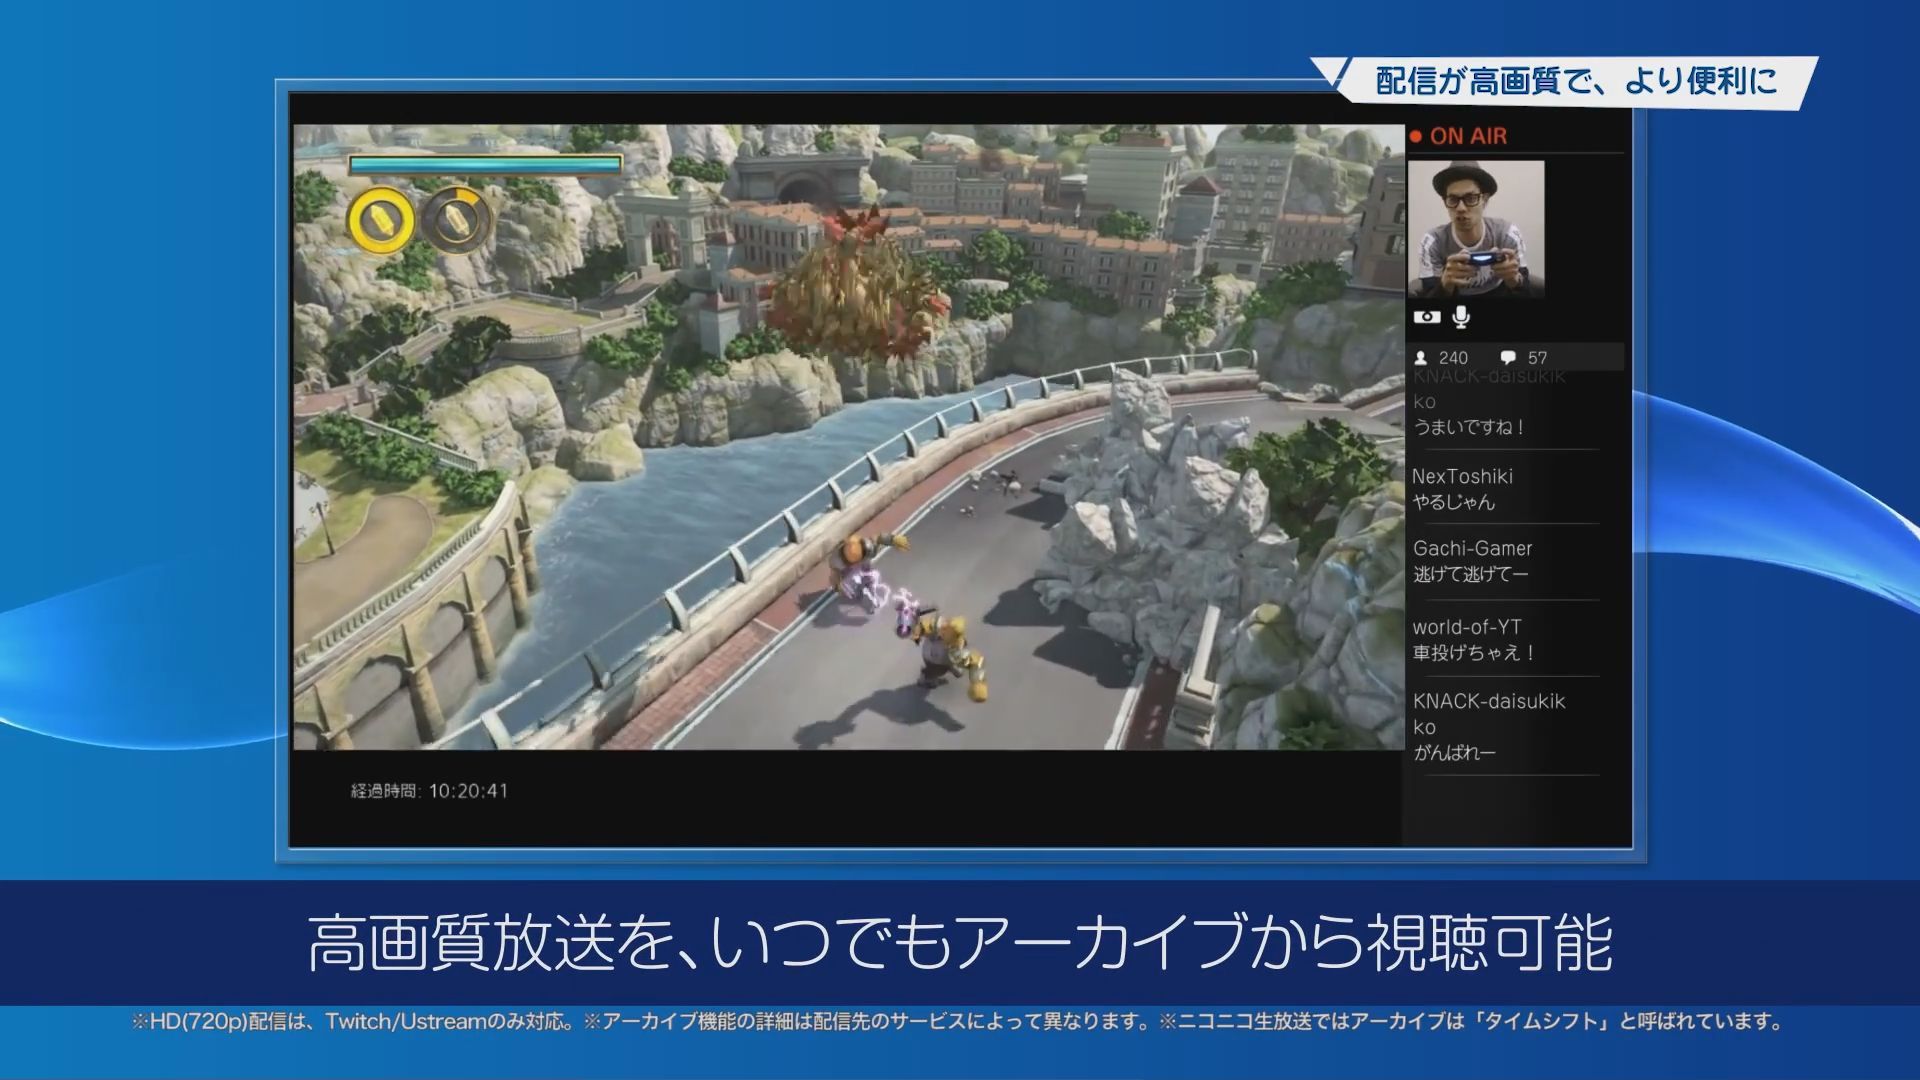
Task: Click the broadcaster webcam thumbnail
Action: [x=1476, y=229]
